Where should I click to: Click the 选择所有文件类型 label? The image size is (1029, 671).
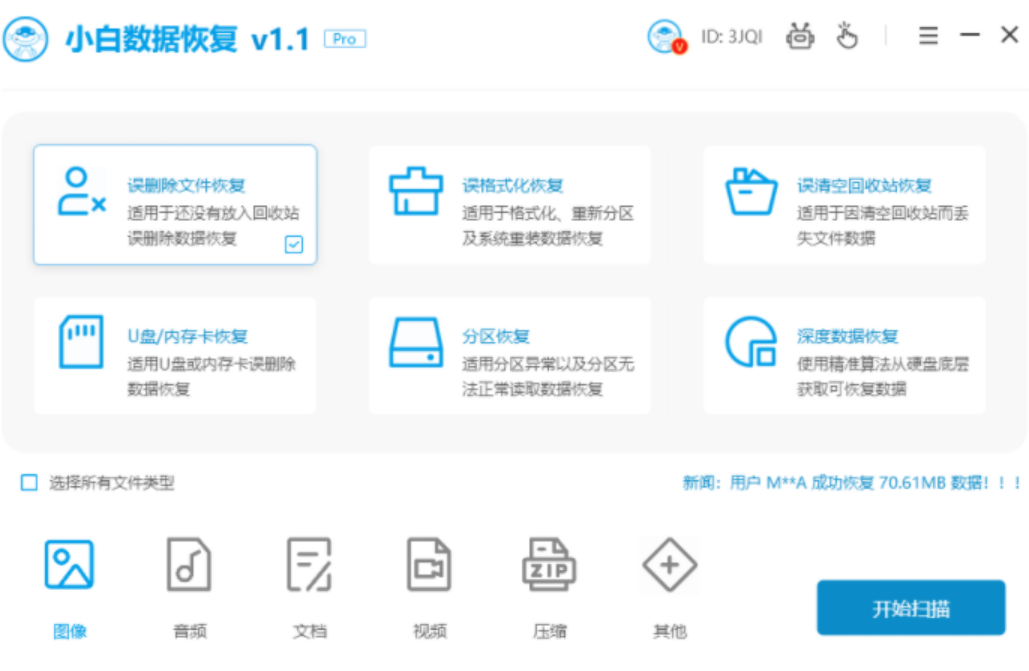click(112, 483)
